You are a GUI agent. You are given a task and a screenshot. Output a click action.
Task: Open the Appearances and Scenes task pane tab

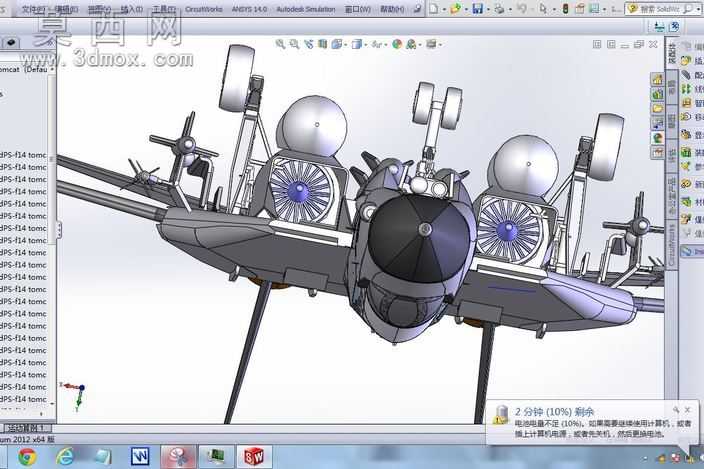coord(658,137)
